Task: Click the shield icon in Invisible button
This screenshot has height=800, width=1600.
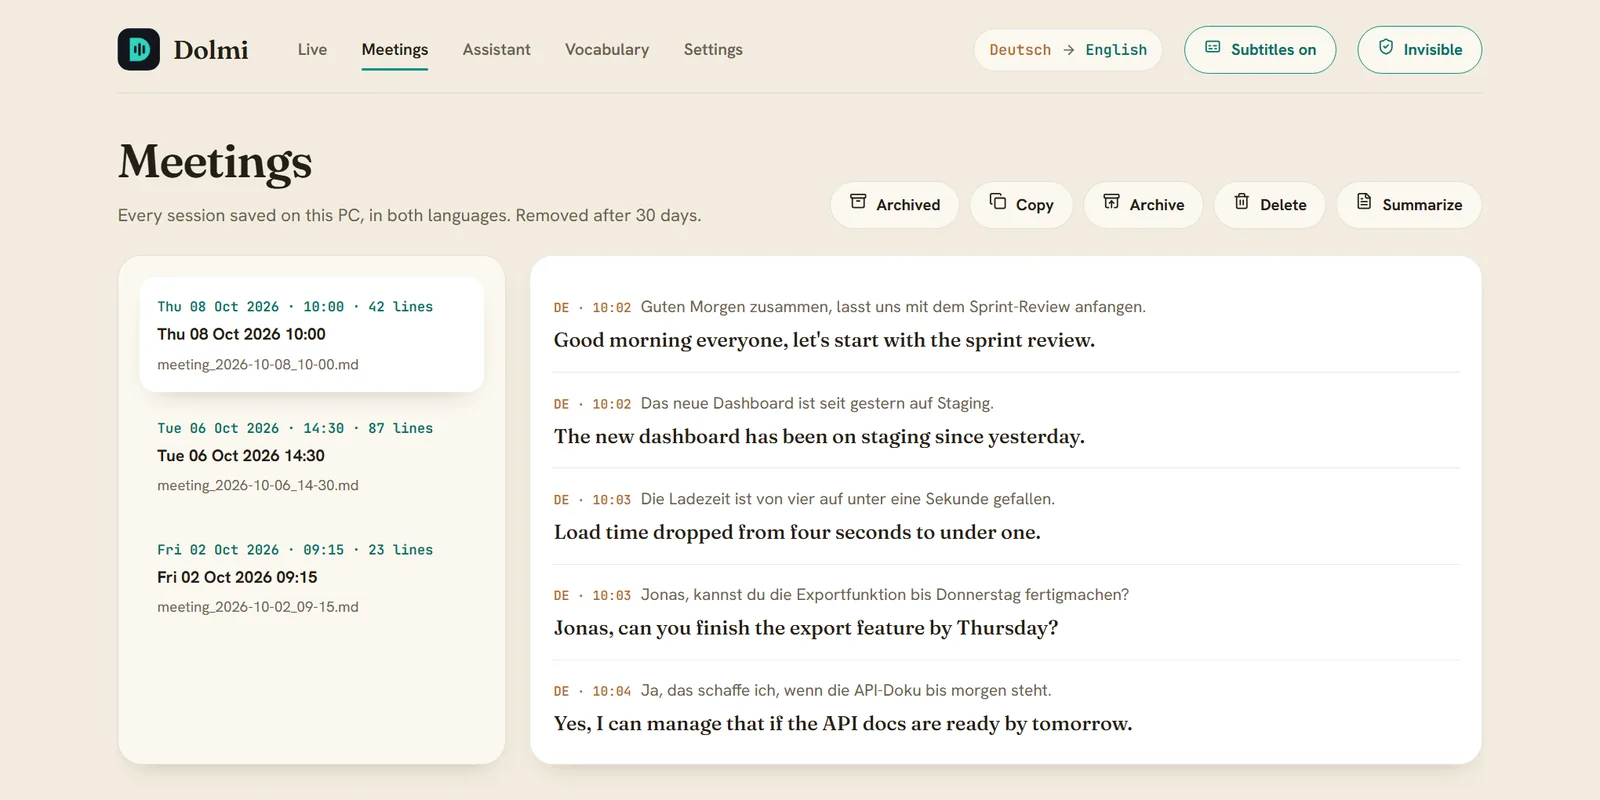Action: pos(1386,47)
